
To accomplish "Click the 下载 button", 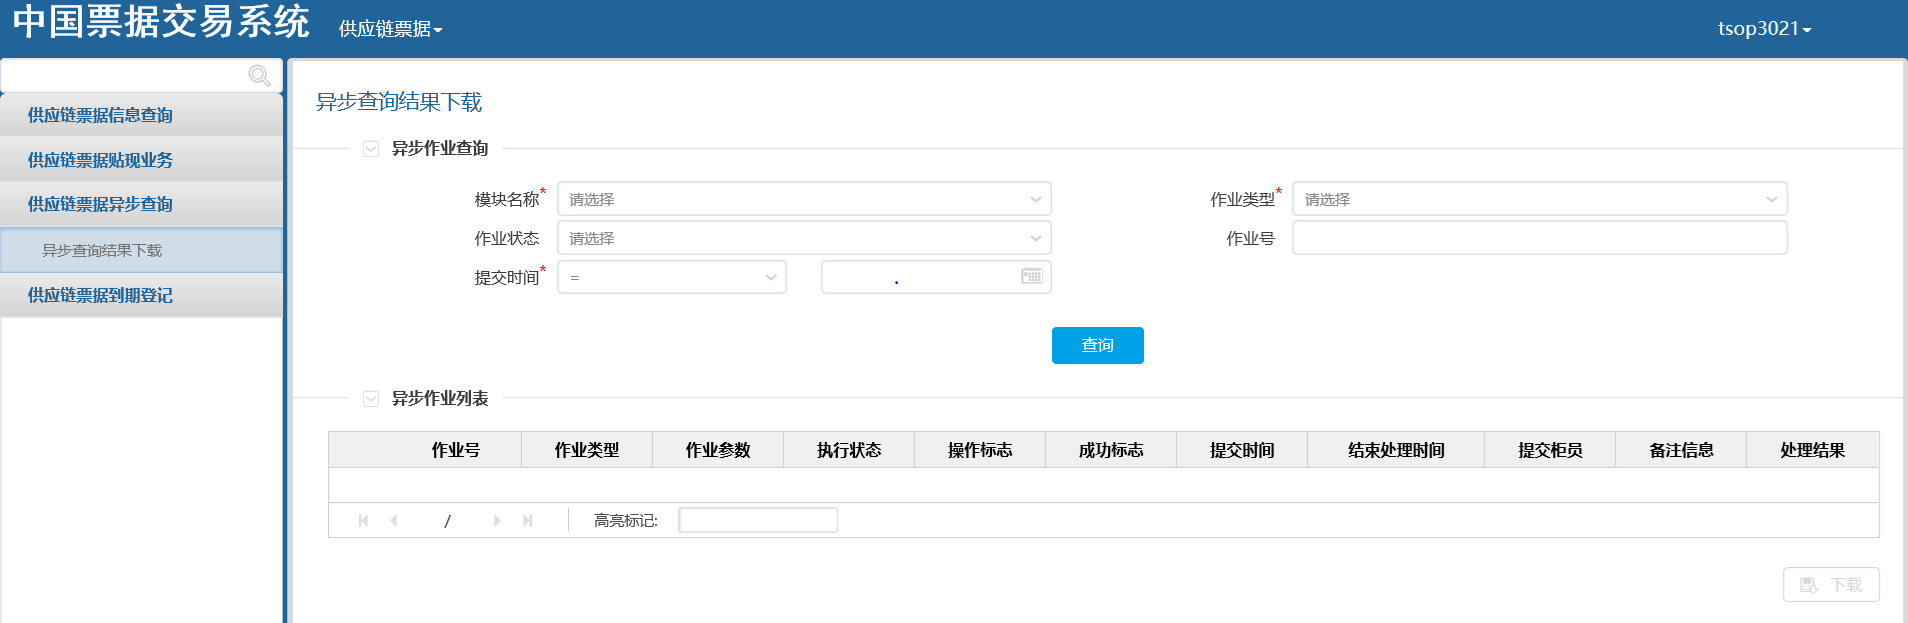I will [x=1831, y=585].
